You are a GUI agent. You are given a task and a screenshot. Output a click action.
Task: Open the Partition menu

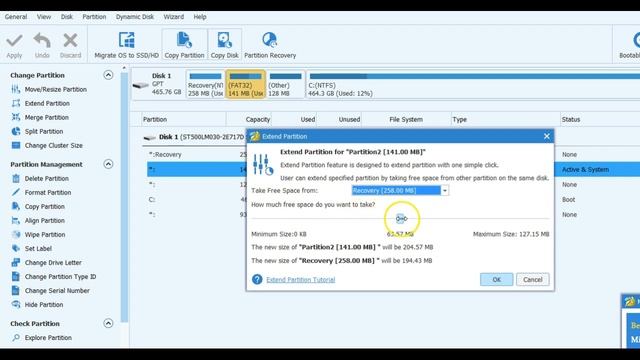[94, 17]
